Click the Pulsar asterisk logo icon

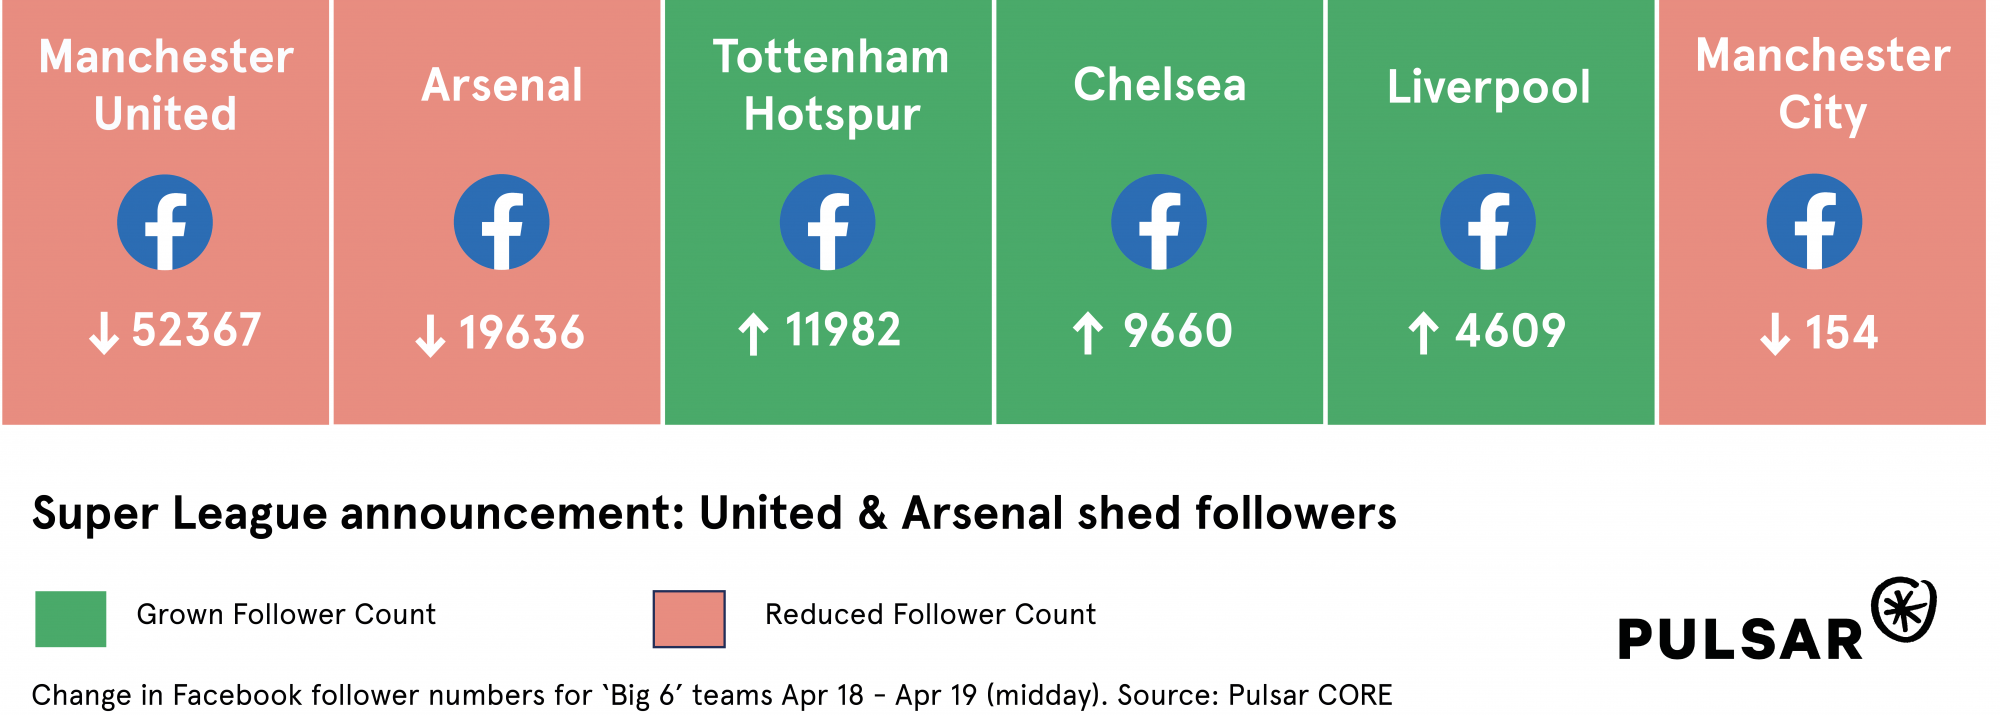[x=1904, y=609]
